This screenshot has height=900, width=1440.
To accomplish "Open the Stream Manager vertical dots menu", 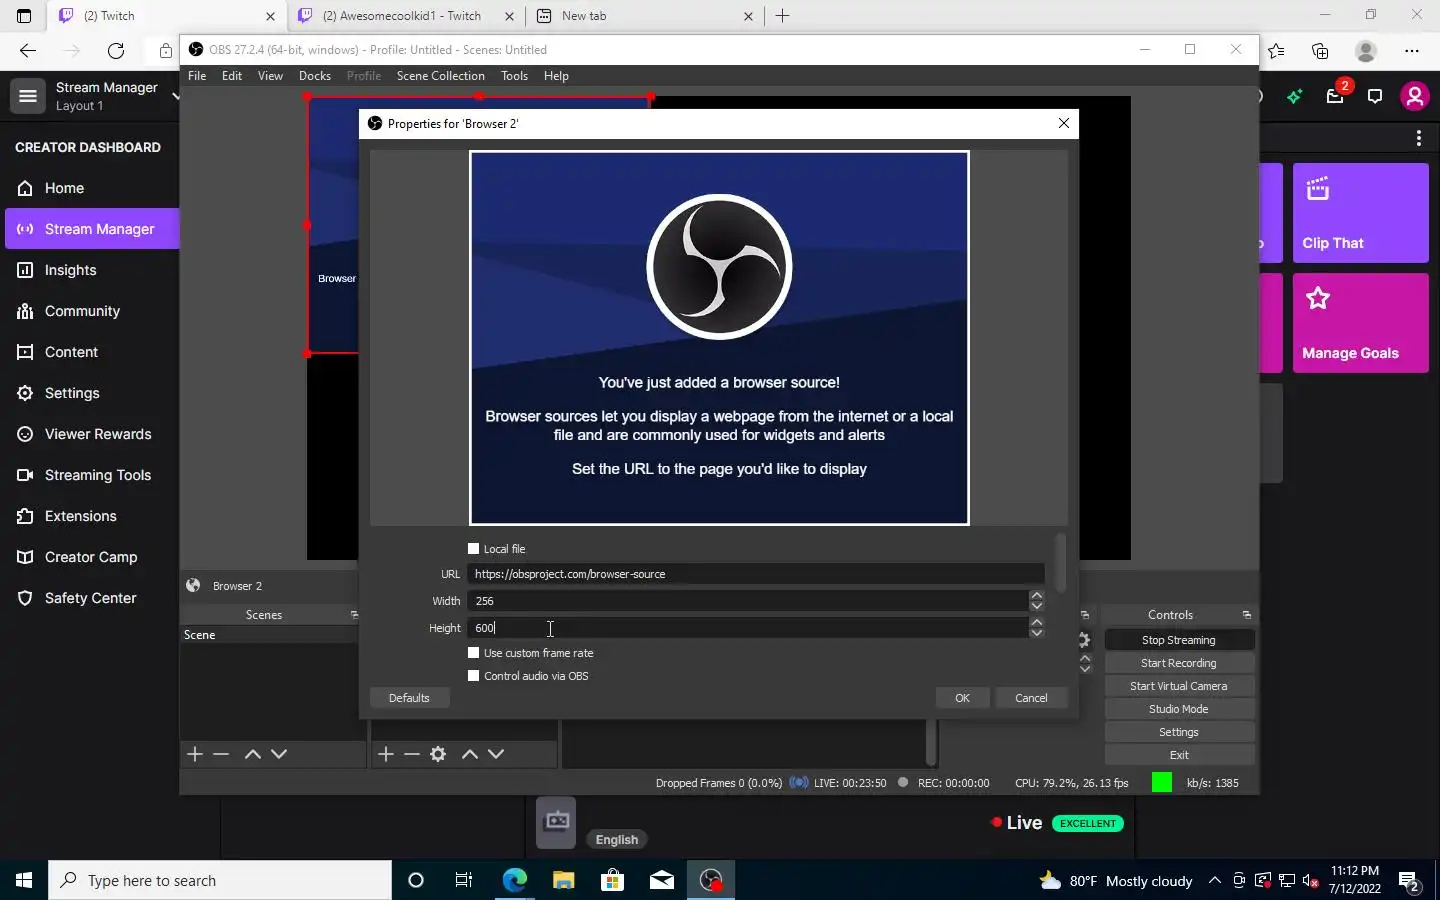I will coord(1418,138).
